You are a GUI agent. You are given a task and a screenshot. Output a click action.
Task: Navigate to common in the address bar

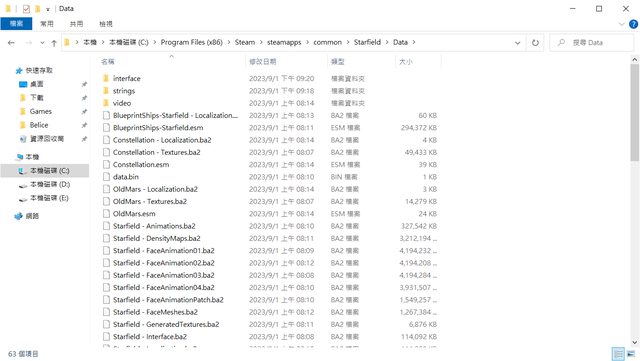coord(327,42)
